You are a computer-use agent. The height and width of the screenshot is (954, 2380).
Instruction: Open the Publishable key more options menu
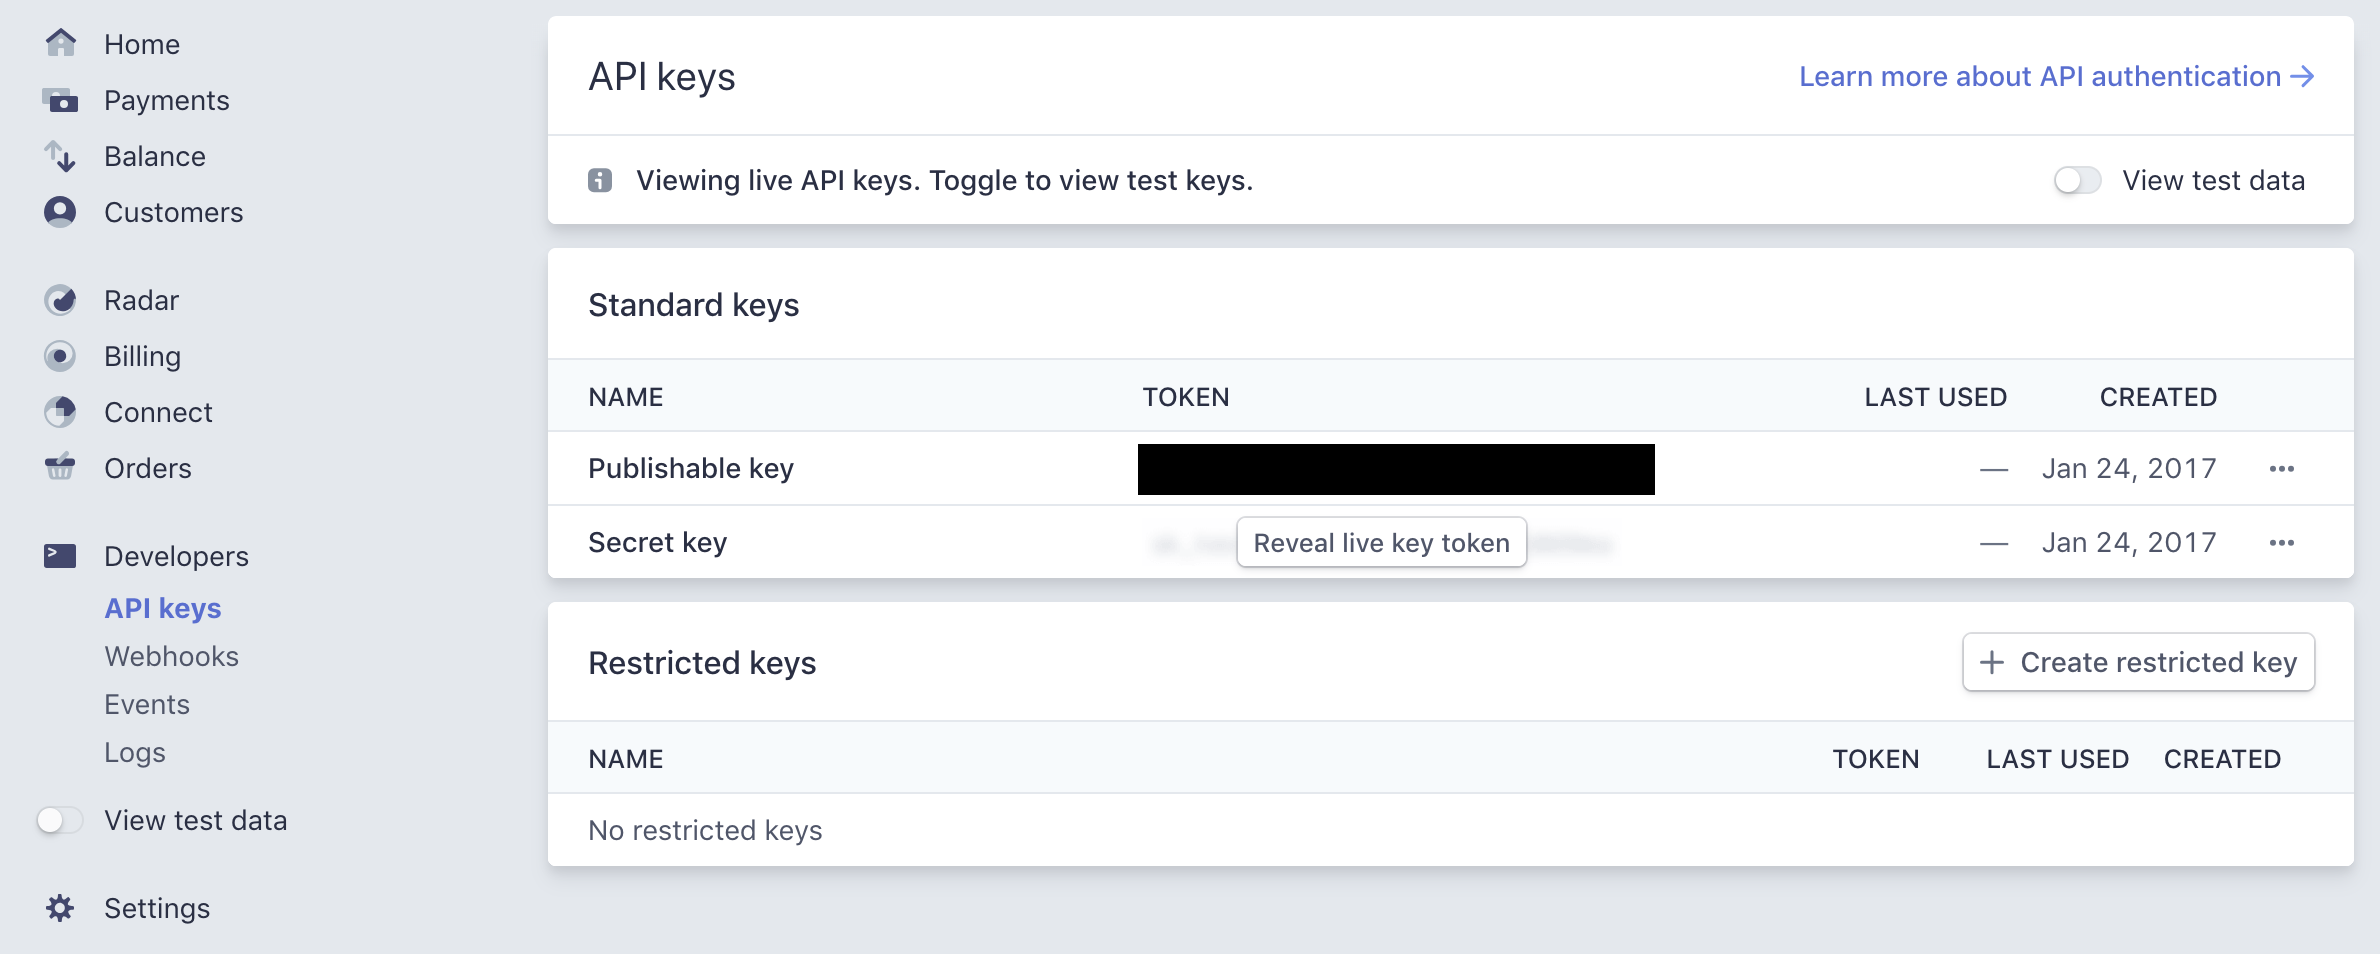coord(2281,469)
